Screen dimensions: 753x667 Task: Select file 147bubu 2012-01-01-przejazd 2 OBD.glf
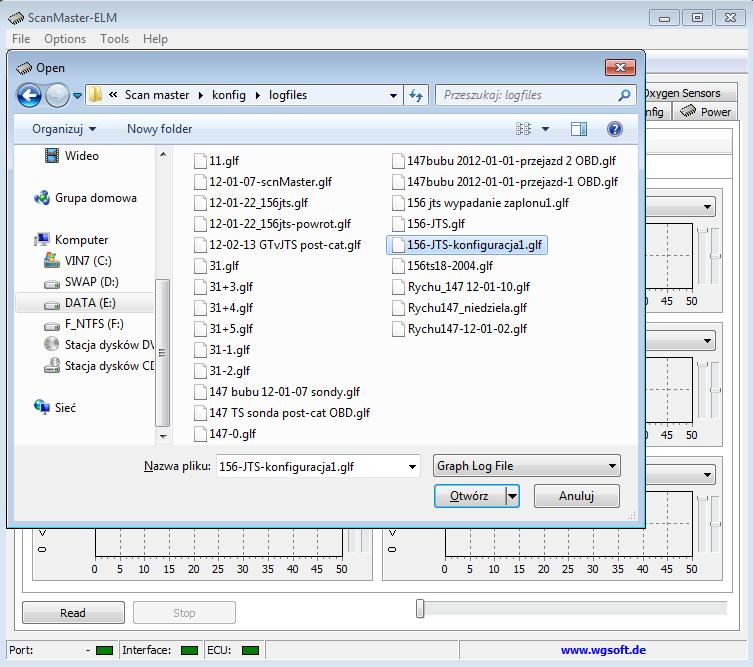pyautogui.click(x=504, y=161)
